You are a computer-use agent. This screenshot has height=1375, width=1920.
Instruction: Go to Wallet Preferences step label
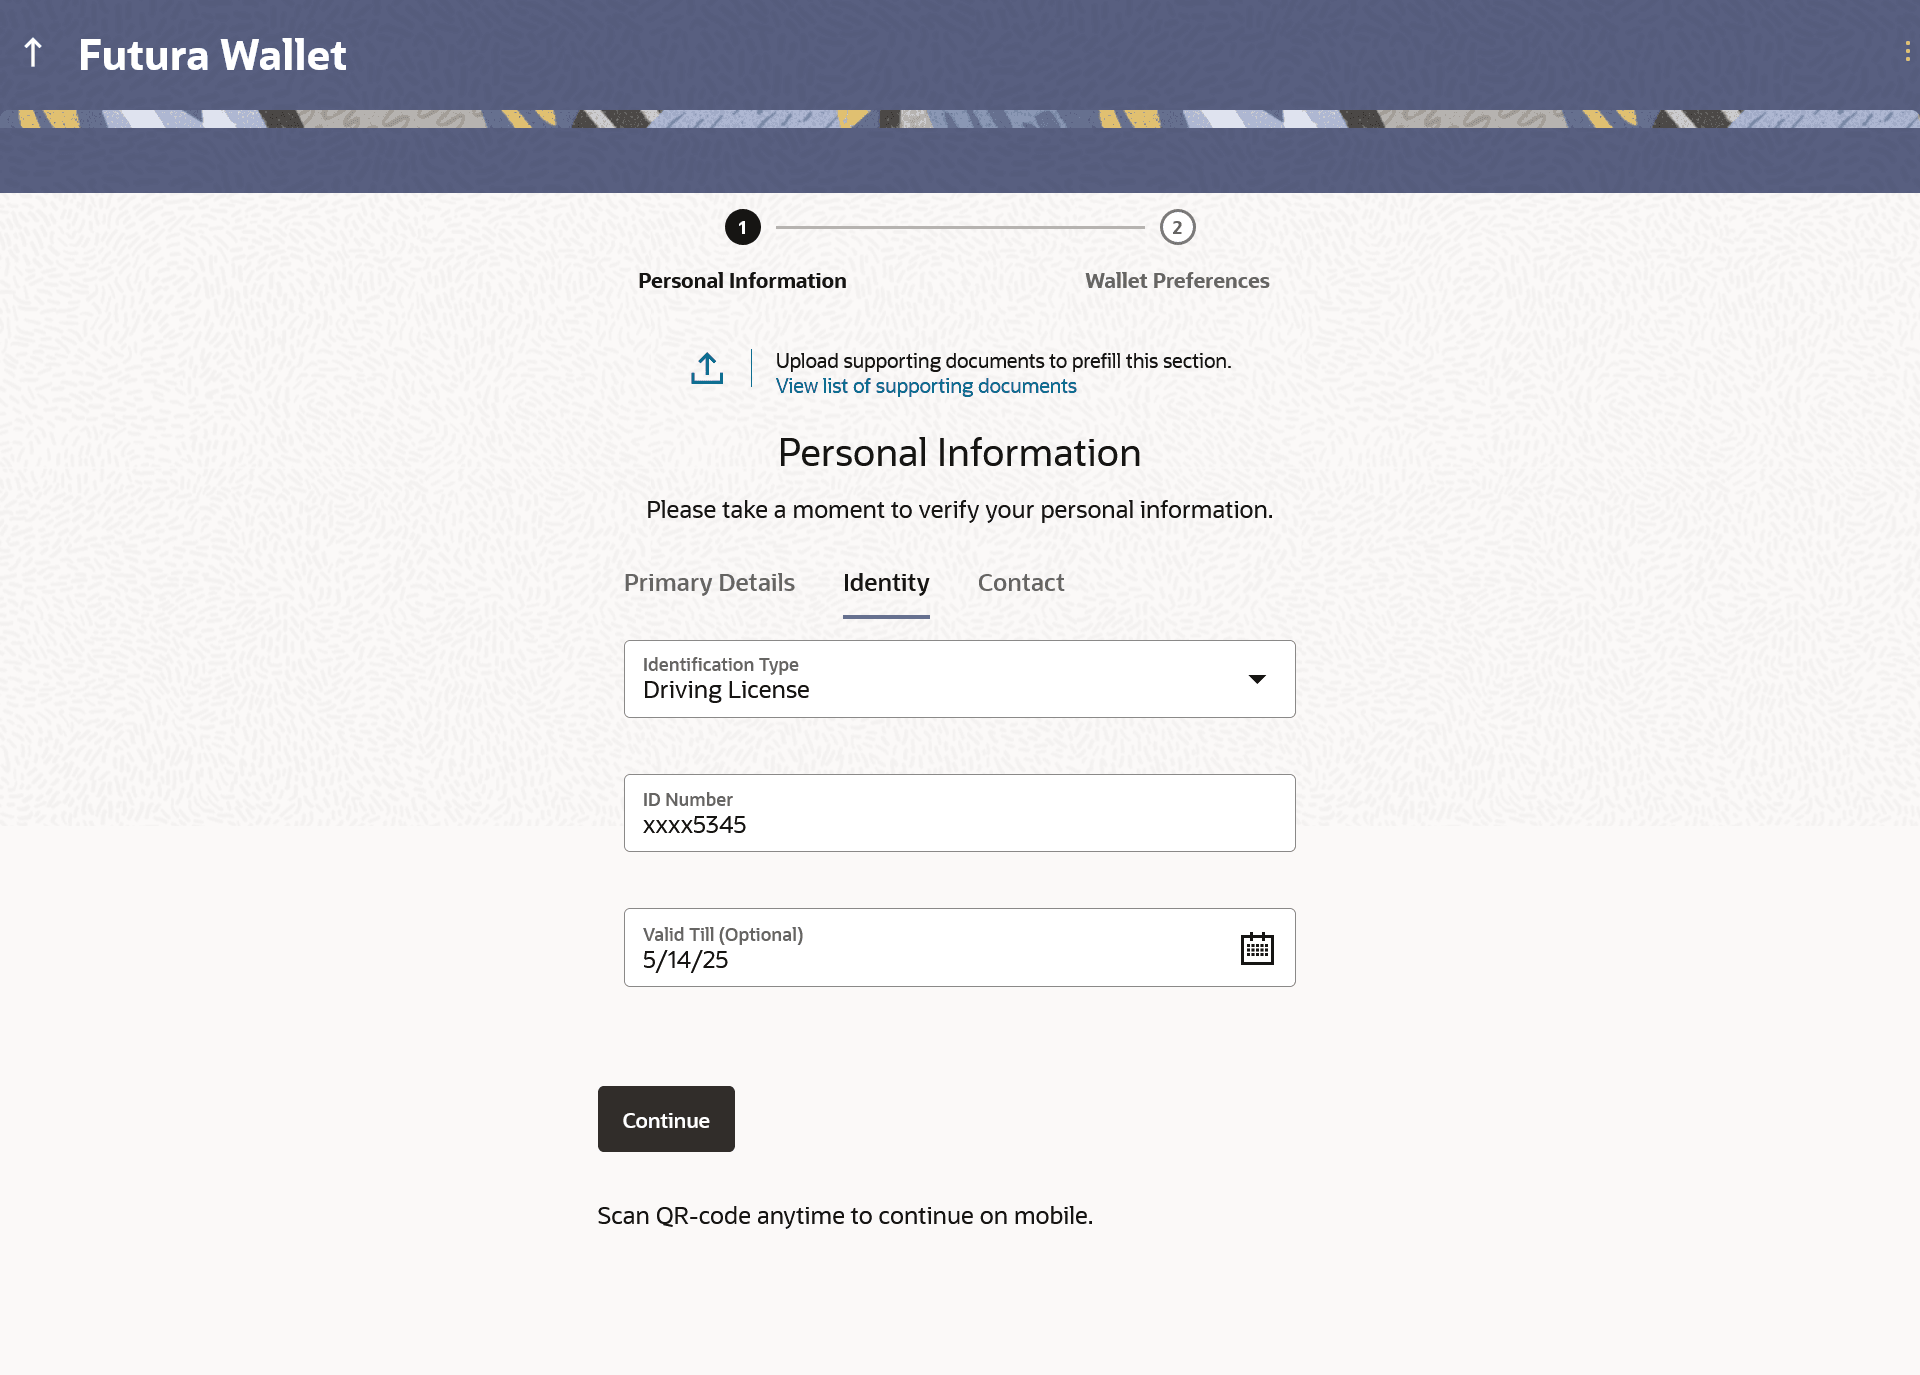click(x=1177, y=281)
